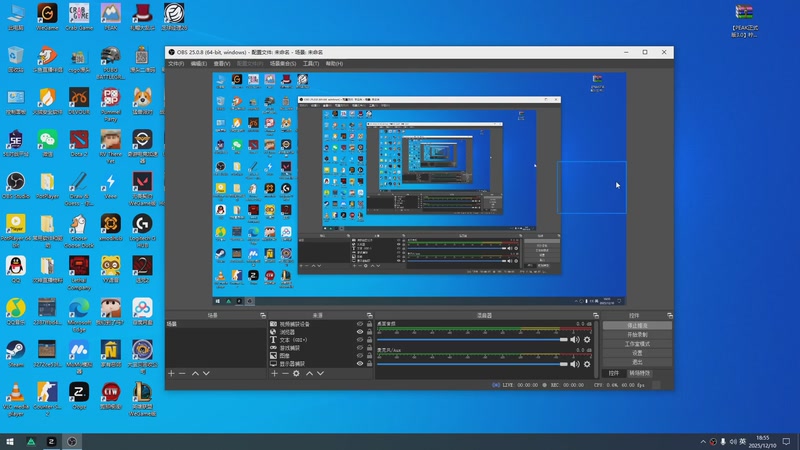Toggle visibility of video capture device source

pyautogui.click(x=360, y=324)
